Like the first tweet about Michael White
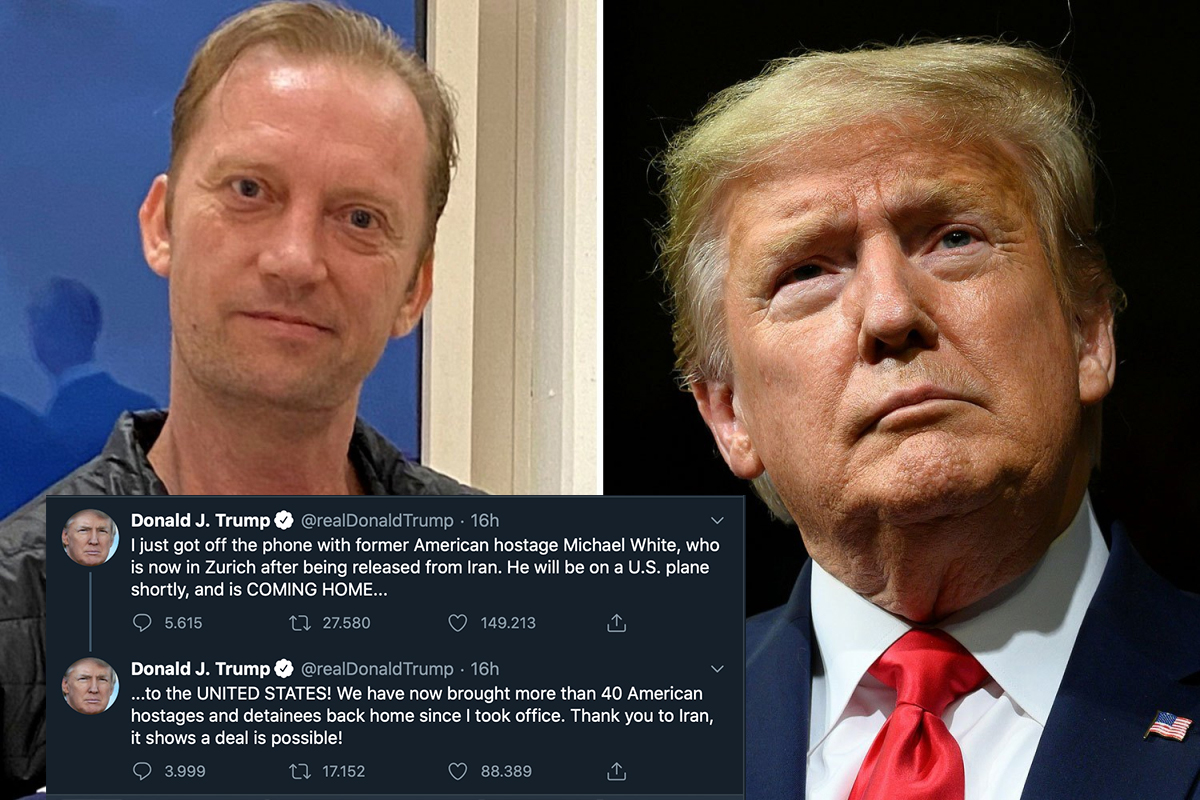 click(457, 623)
